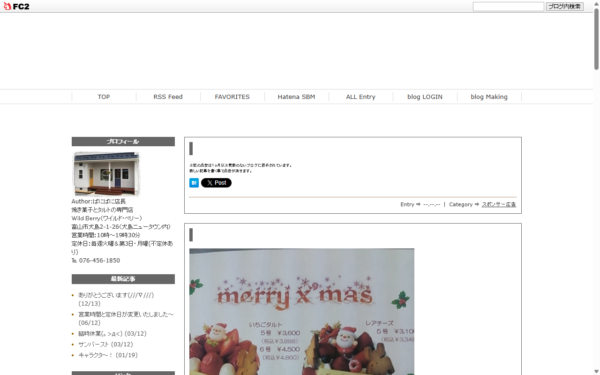Click the merry x'mas cake flyer image
This screenshot has width=600, height=375.
coord(302,311)
